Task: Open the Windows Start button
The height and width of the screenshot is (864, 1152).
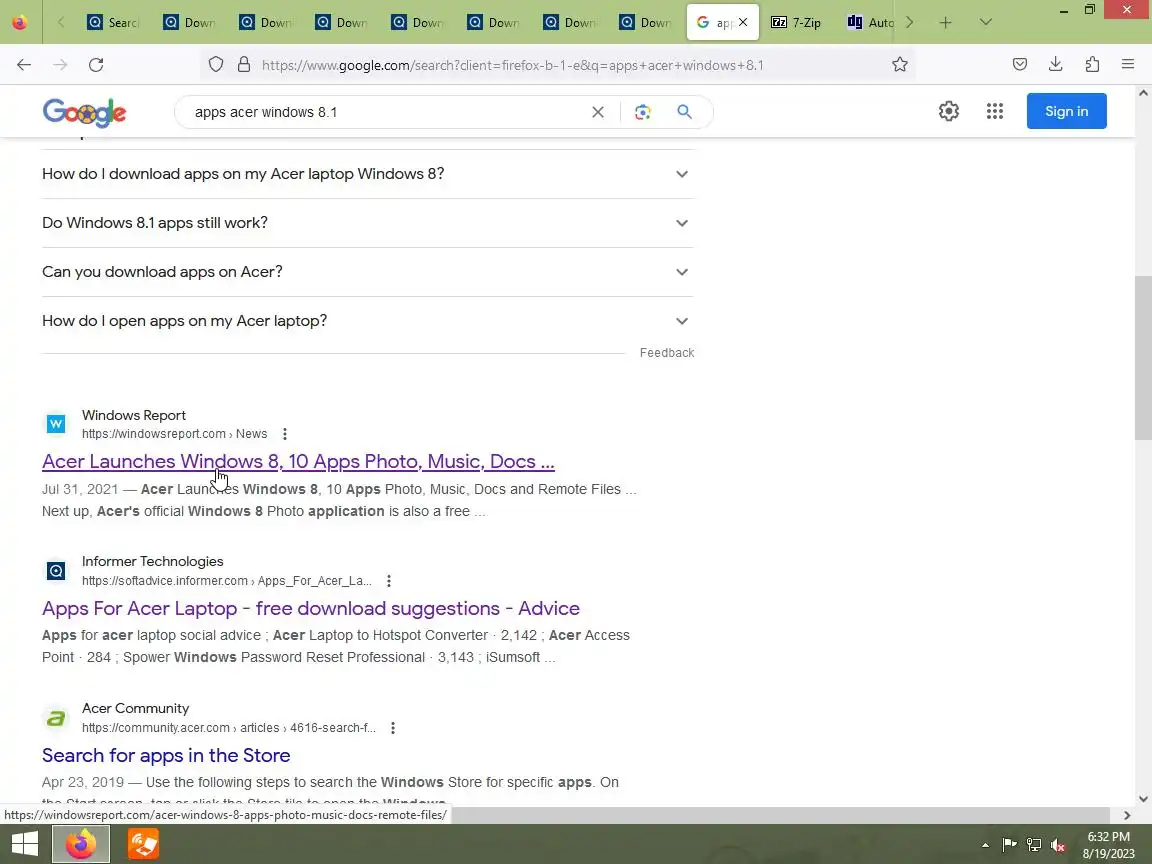Action: (x=24, y=844)
